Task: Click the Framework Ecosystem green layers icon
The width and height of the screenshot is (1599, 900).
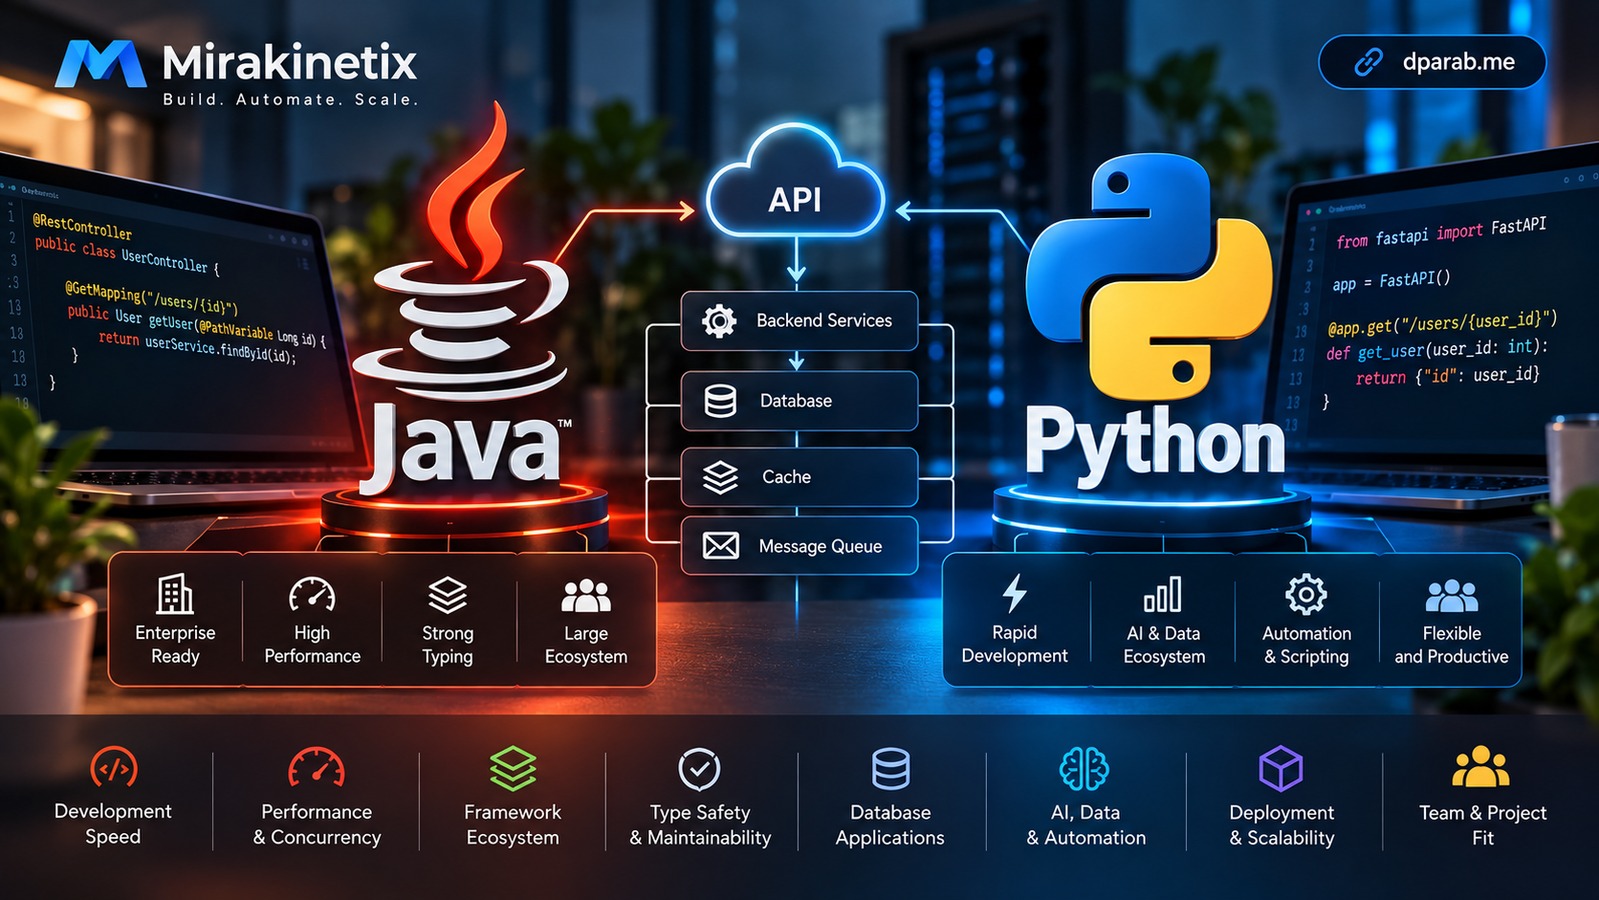Action: (x=513, y=768)
